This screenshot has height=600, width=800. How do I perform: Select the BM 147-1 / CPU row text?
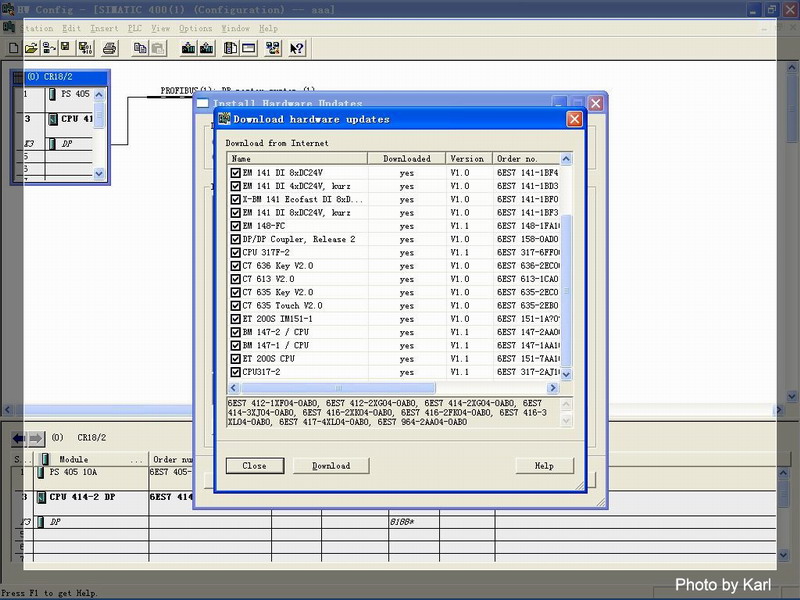click(x=276, y=345)
